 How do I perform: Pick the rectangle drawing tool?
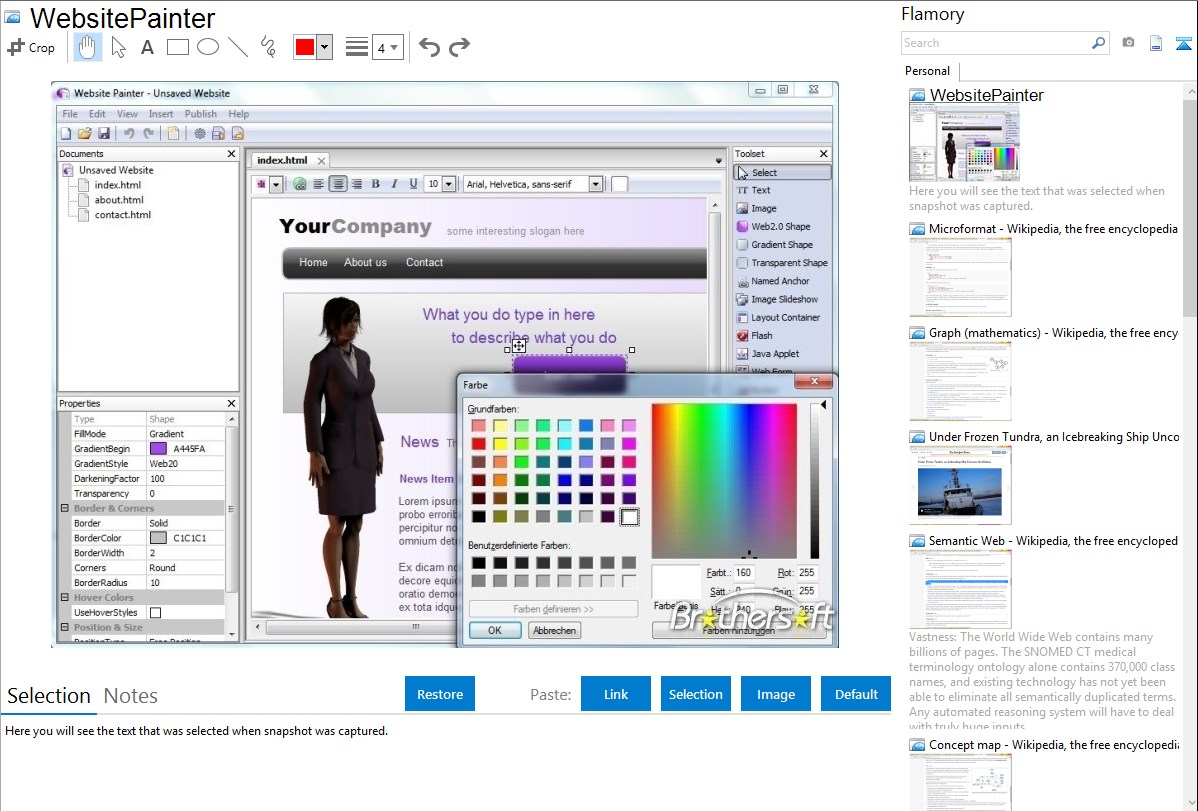[x=177, y=47]
